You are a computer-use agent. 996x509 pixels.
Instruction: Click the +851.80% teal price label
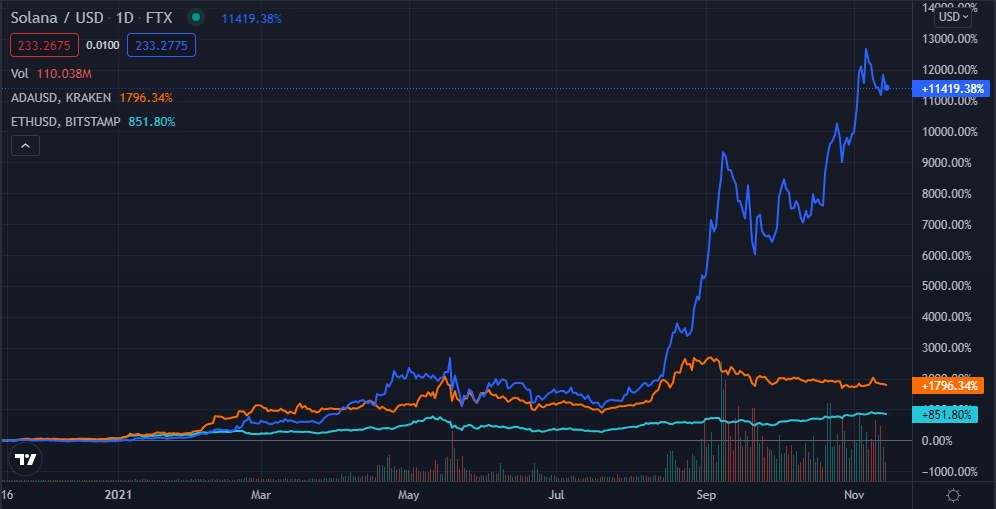click(945, 414)
